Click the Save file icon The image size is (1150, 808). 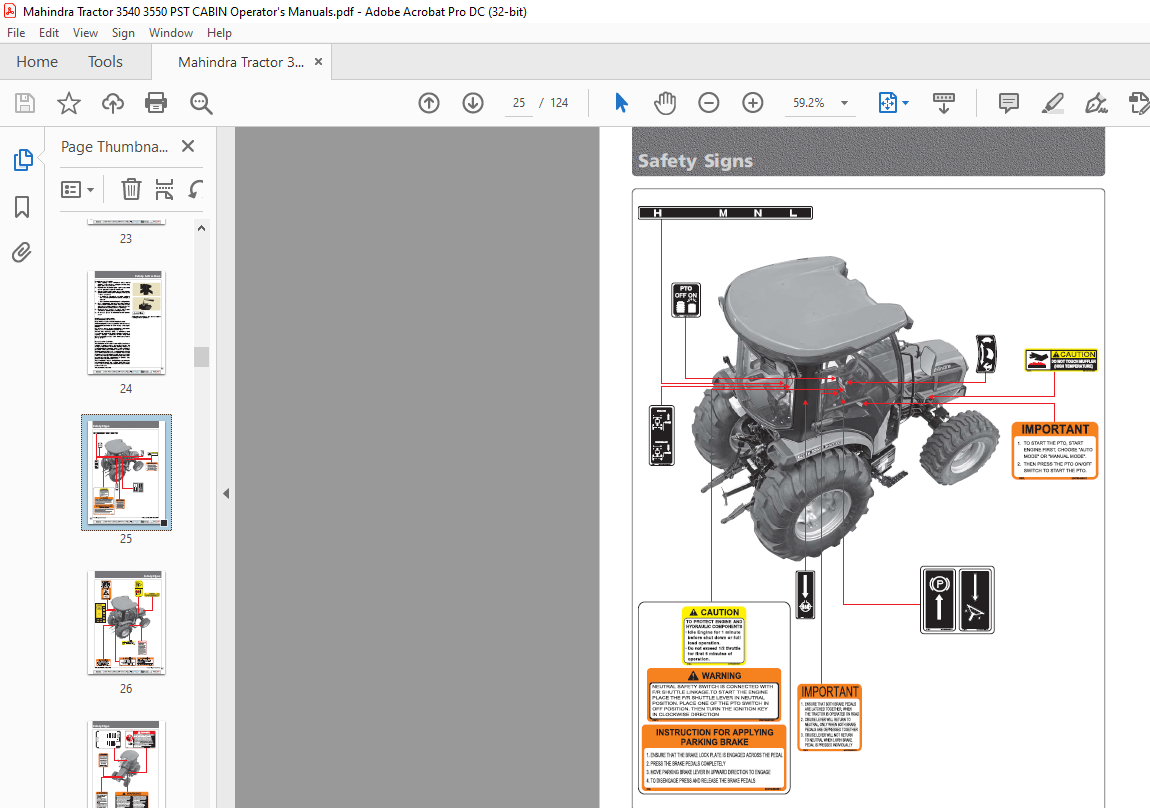25,103
